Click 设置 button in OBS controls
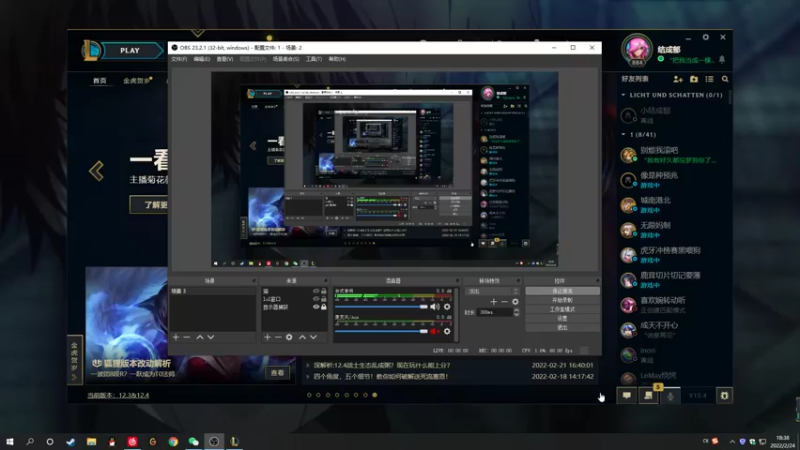Viewport: 800px width, 450px height. [562, 318]
